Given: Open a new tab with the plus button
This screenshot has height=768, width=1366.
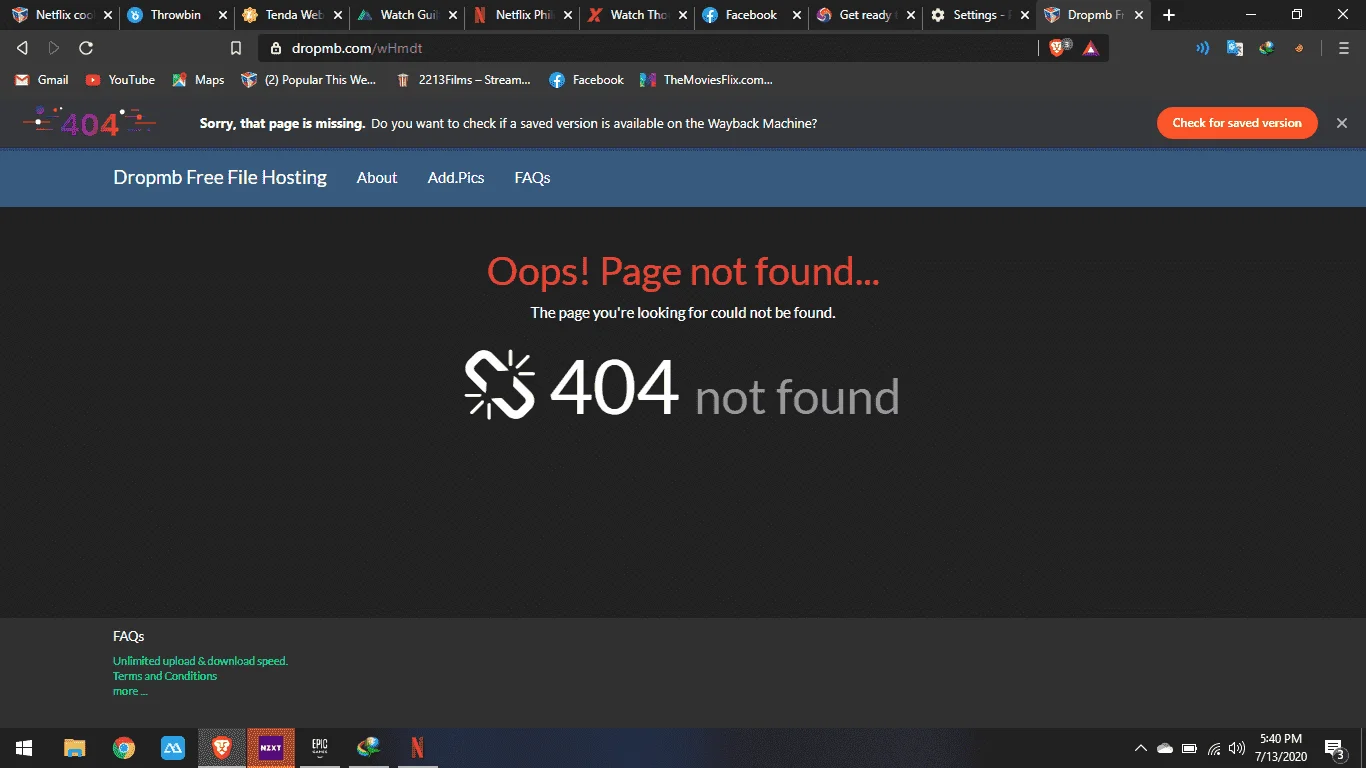Looking at the screenshot, I should tap(1169, 15).
